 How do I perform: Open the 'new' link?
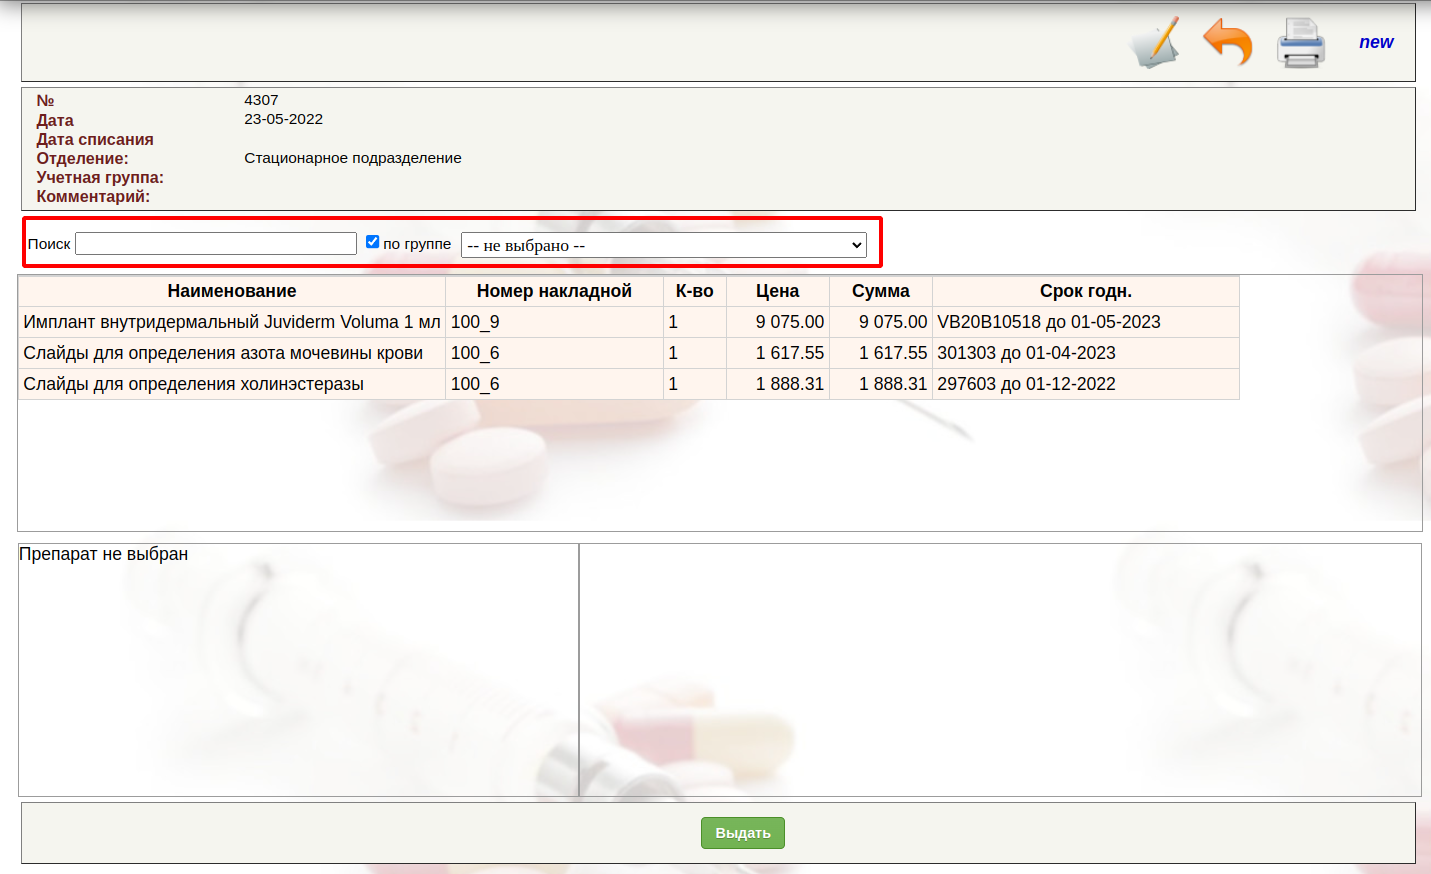1375,42
